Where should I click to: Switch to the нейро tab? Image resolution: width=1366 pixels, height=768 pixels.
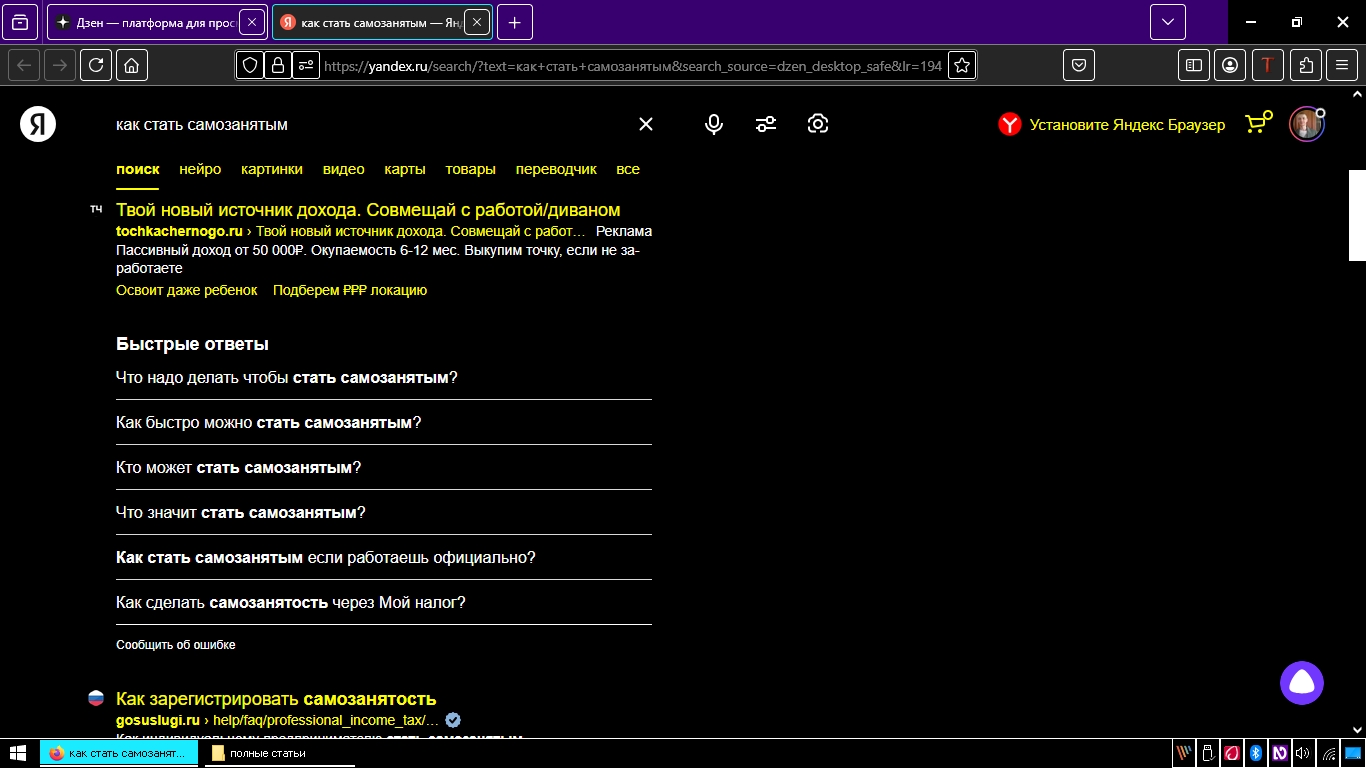coord(200,169)
